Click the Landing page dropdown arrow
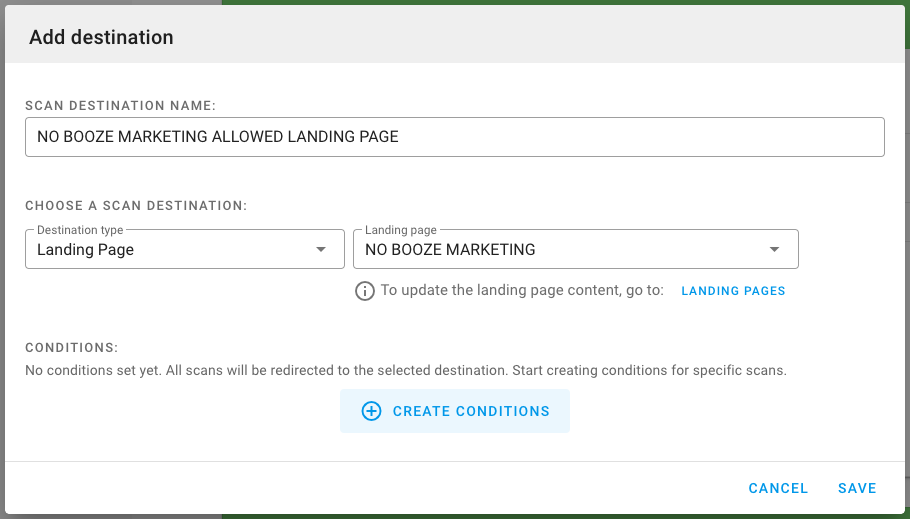The width and height of the screenshot is (910, 519). point(774,250)
